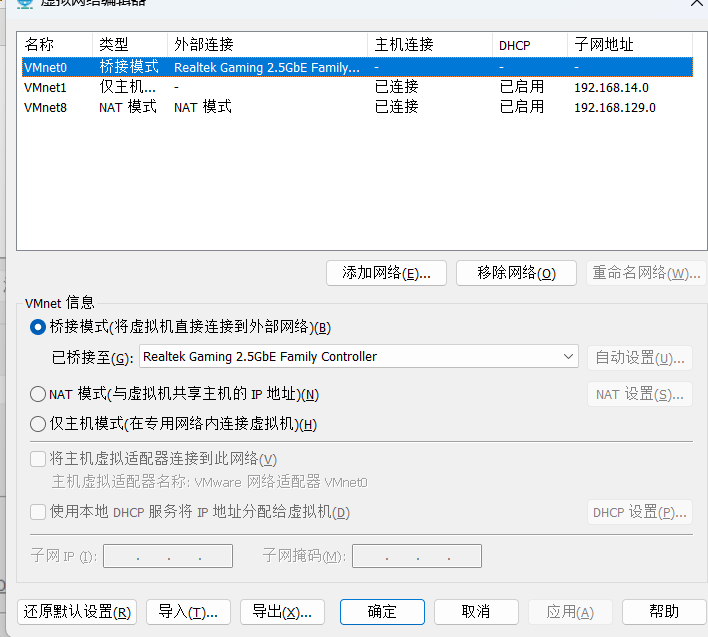Select the VMnet0 bridged network row

[357, 67]
